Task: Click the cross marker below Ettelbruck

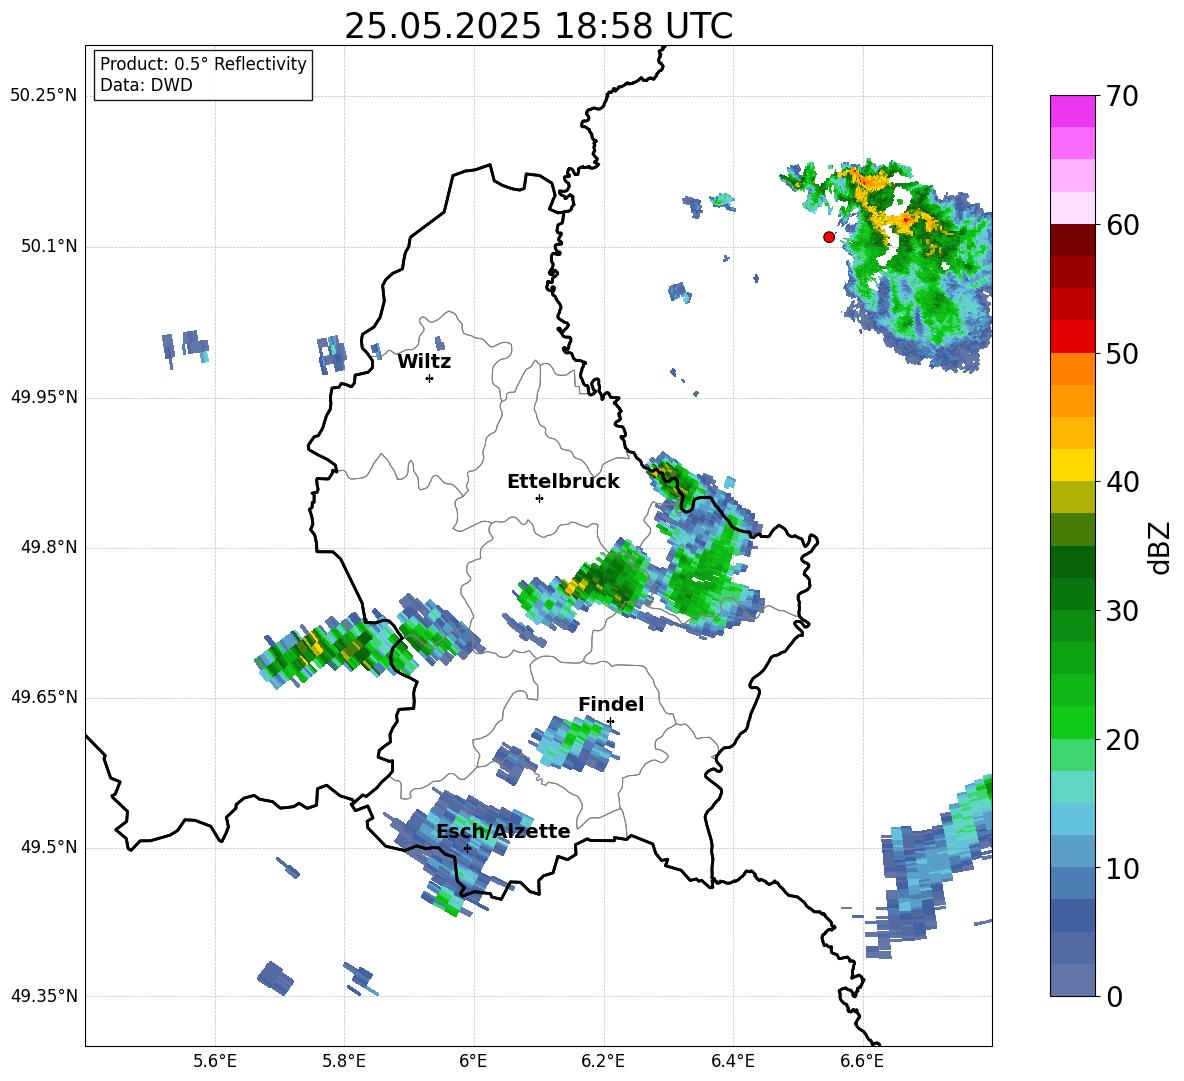Action: click(539, 498)
